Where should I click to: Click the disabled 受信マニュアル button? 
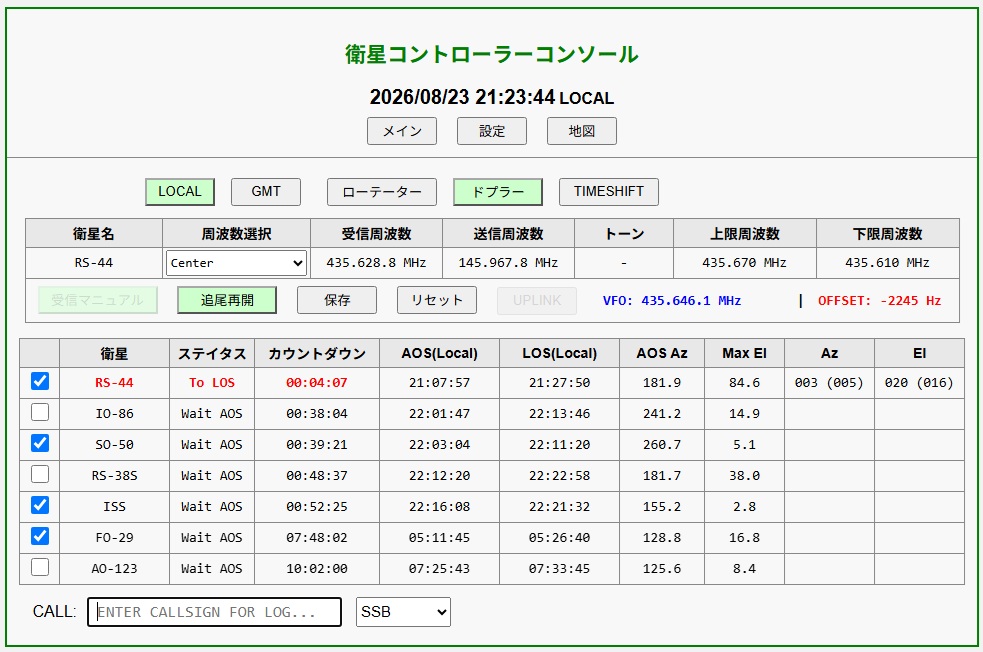pyautogui.click(x=98, y=300)
